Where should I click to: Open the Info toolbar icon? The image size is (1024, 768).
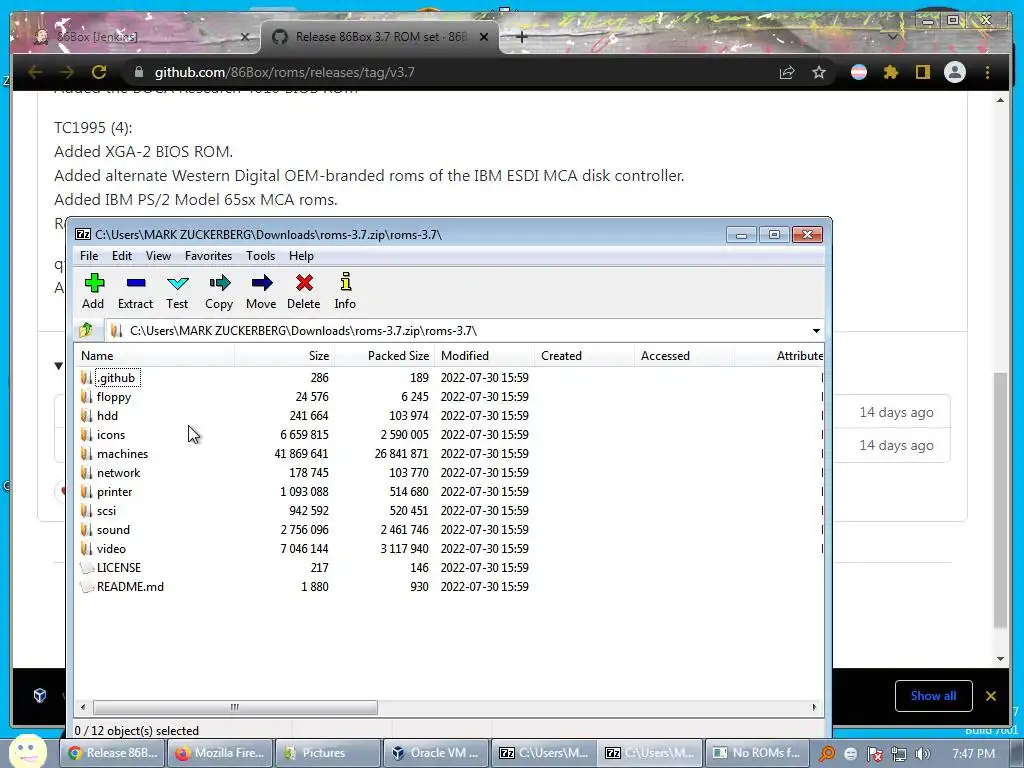[345, 281]
